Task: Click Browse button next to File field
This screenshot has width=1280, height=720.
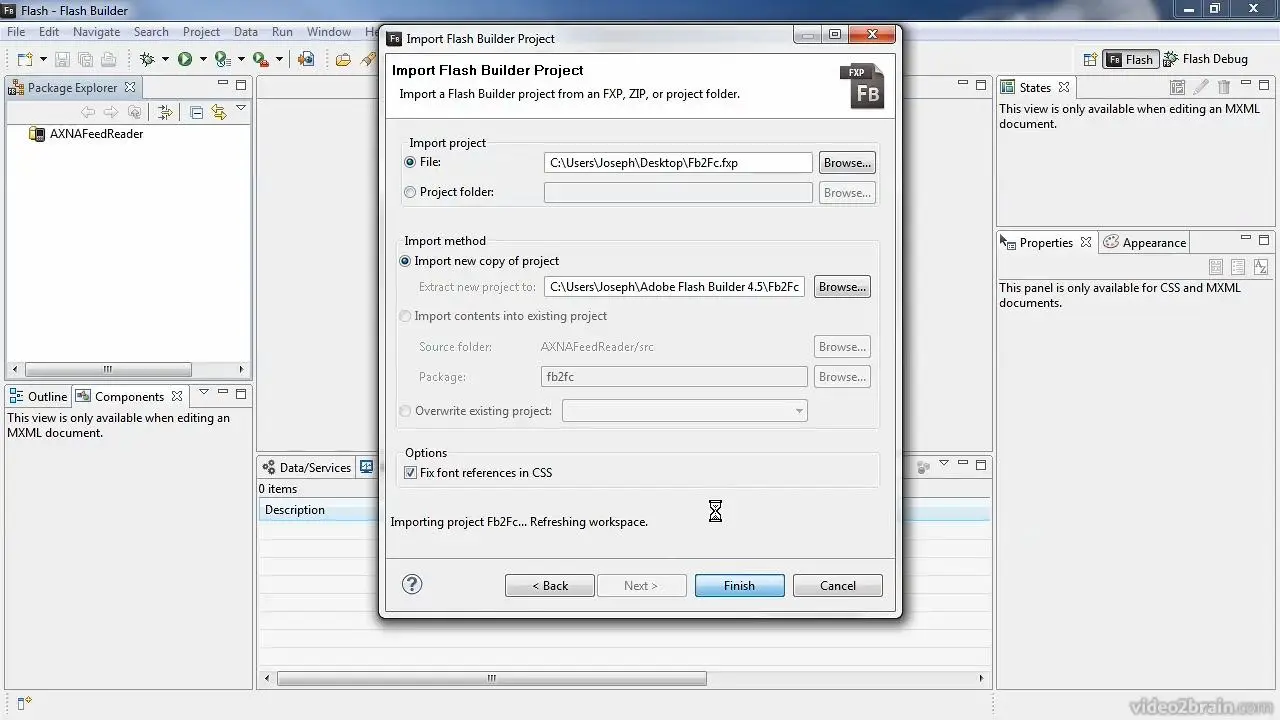Action: pyautogui.click(x=847, y=163)
